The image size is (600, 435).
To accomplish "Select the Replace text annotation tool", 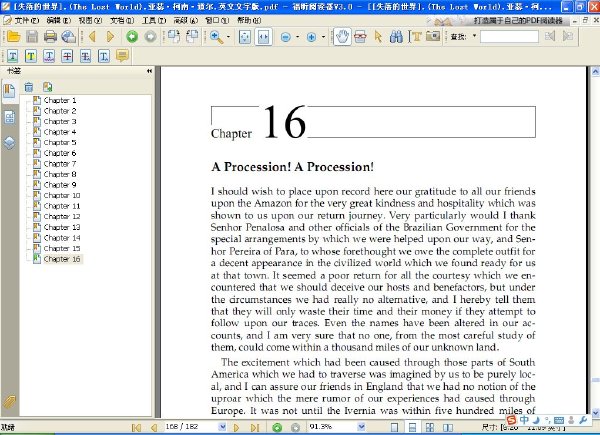I will (x=86, y=56).
